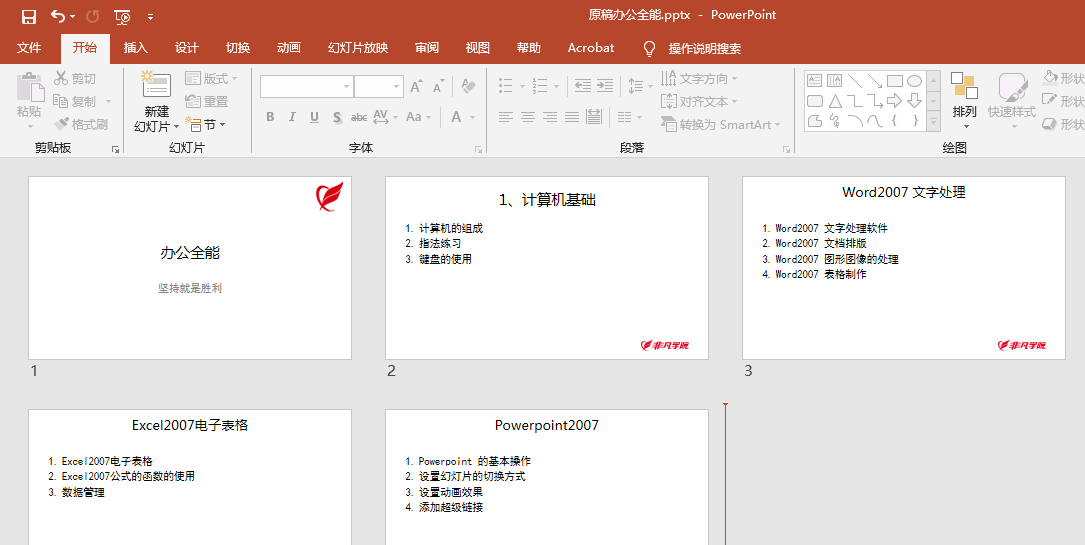
Task: Open font dialog launcher in 字体 group
Action: 478,149
